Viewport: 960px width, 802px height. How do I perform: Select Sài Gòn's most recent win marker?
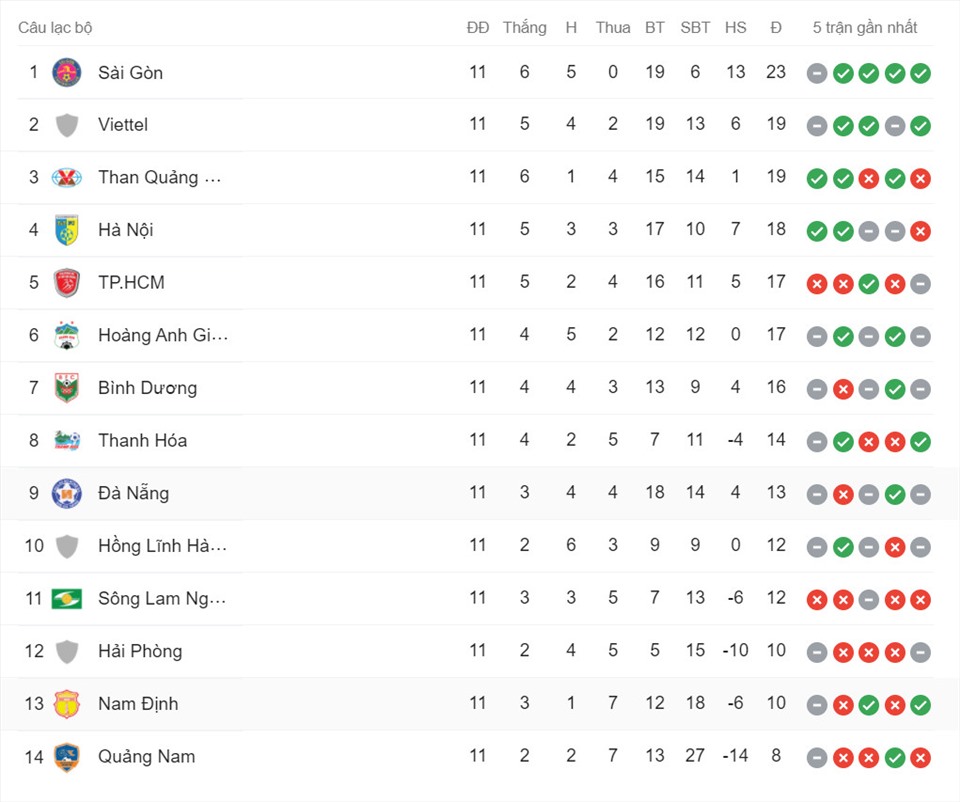point(920,73)
